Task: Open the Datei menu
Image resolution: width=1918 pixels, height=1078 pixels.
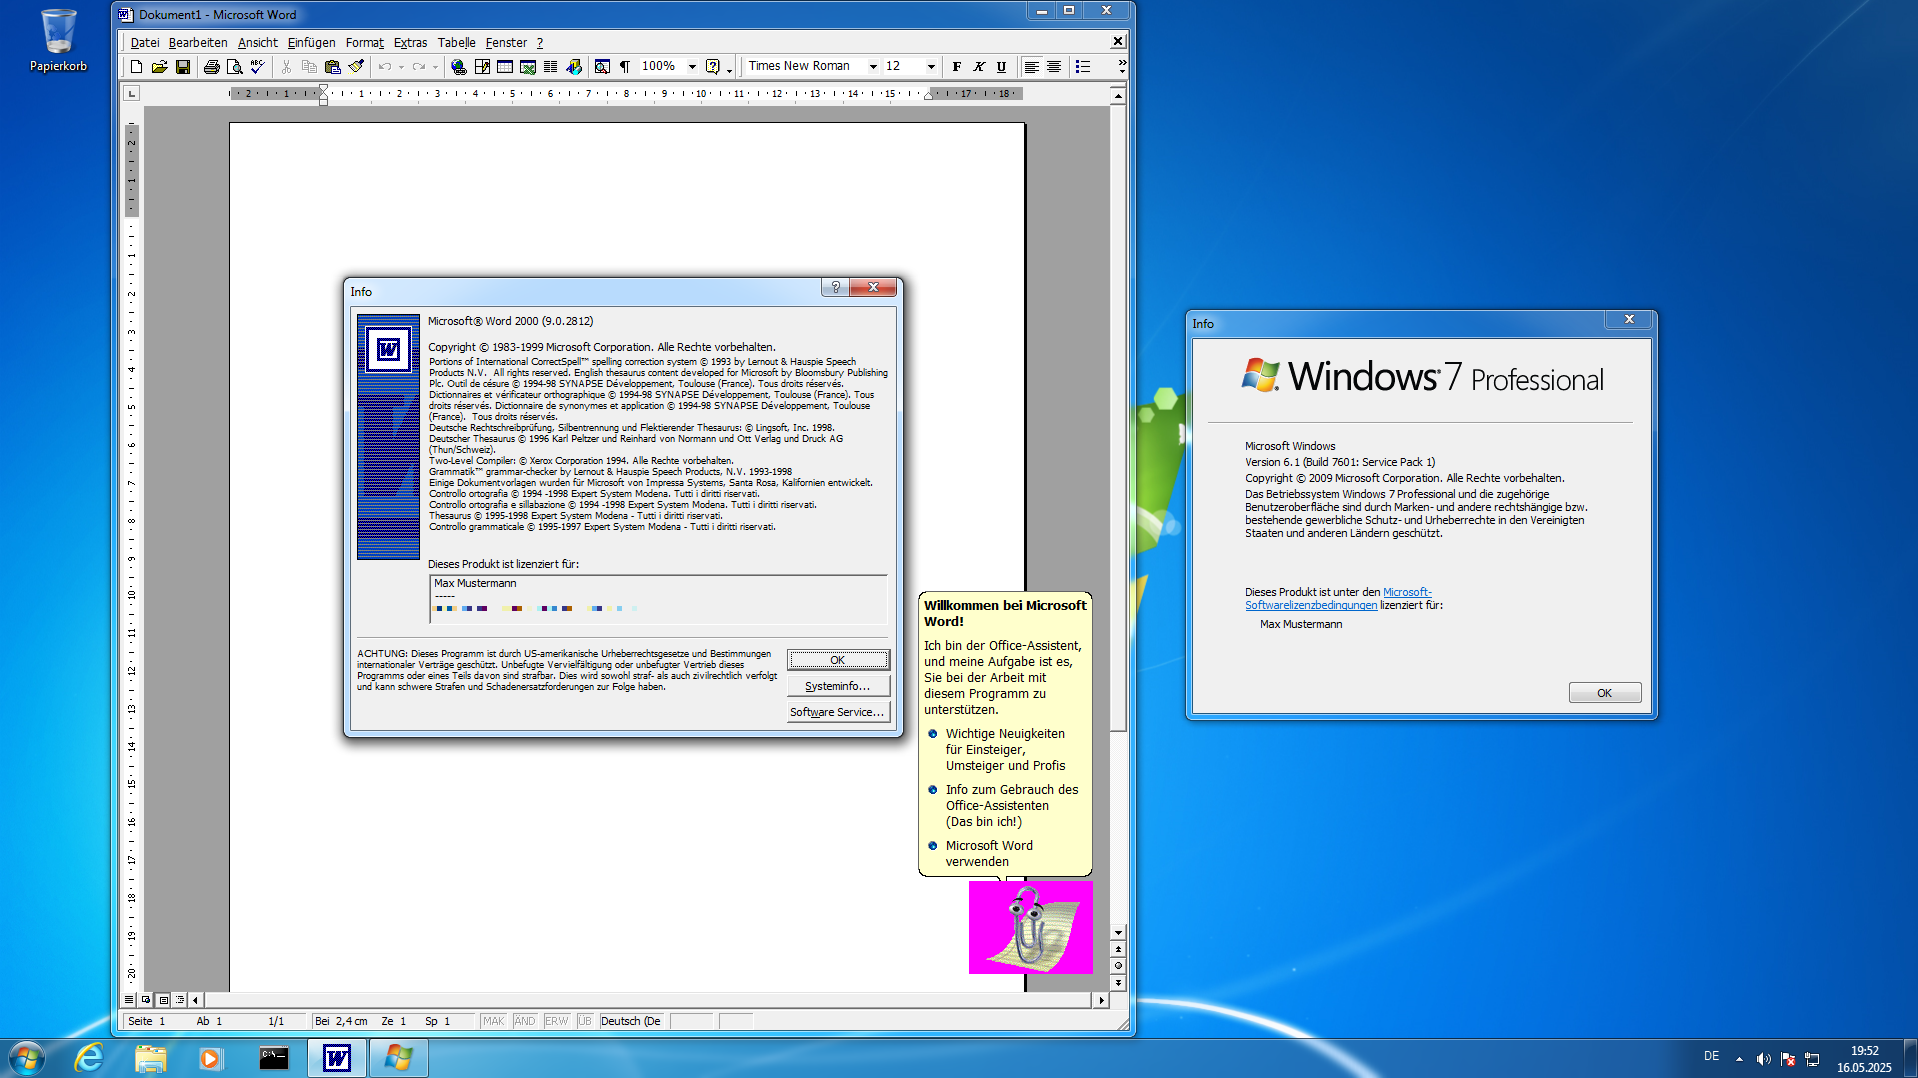Action: [x=145, y=42]
